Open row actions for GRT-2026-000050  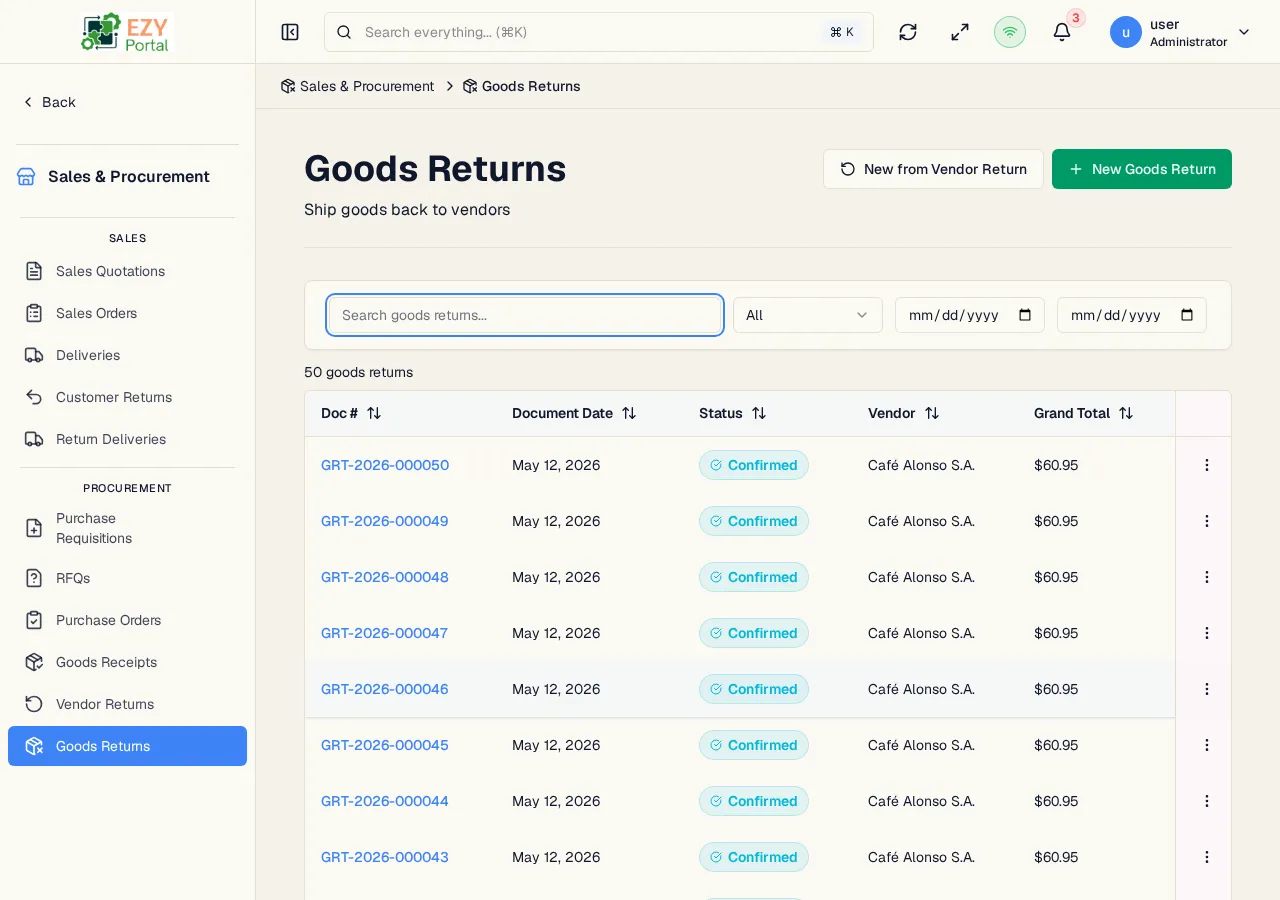pyautogui.click(x=1207, y=465)
